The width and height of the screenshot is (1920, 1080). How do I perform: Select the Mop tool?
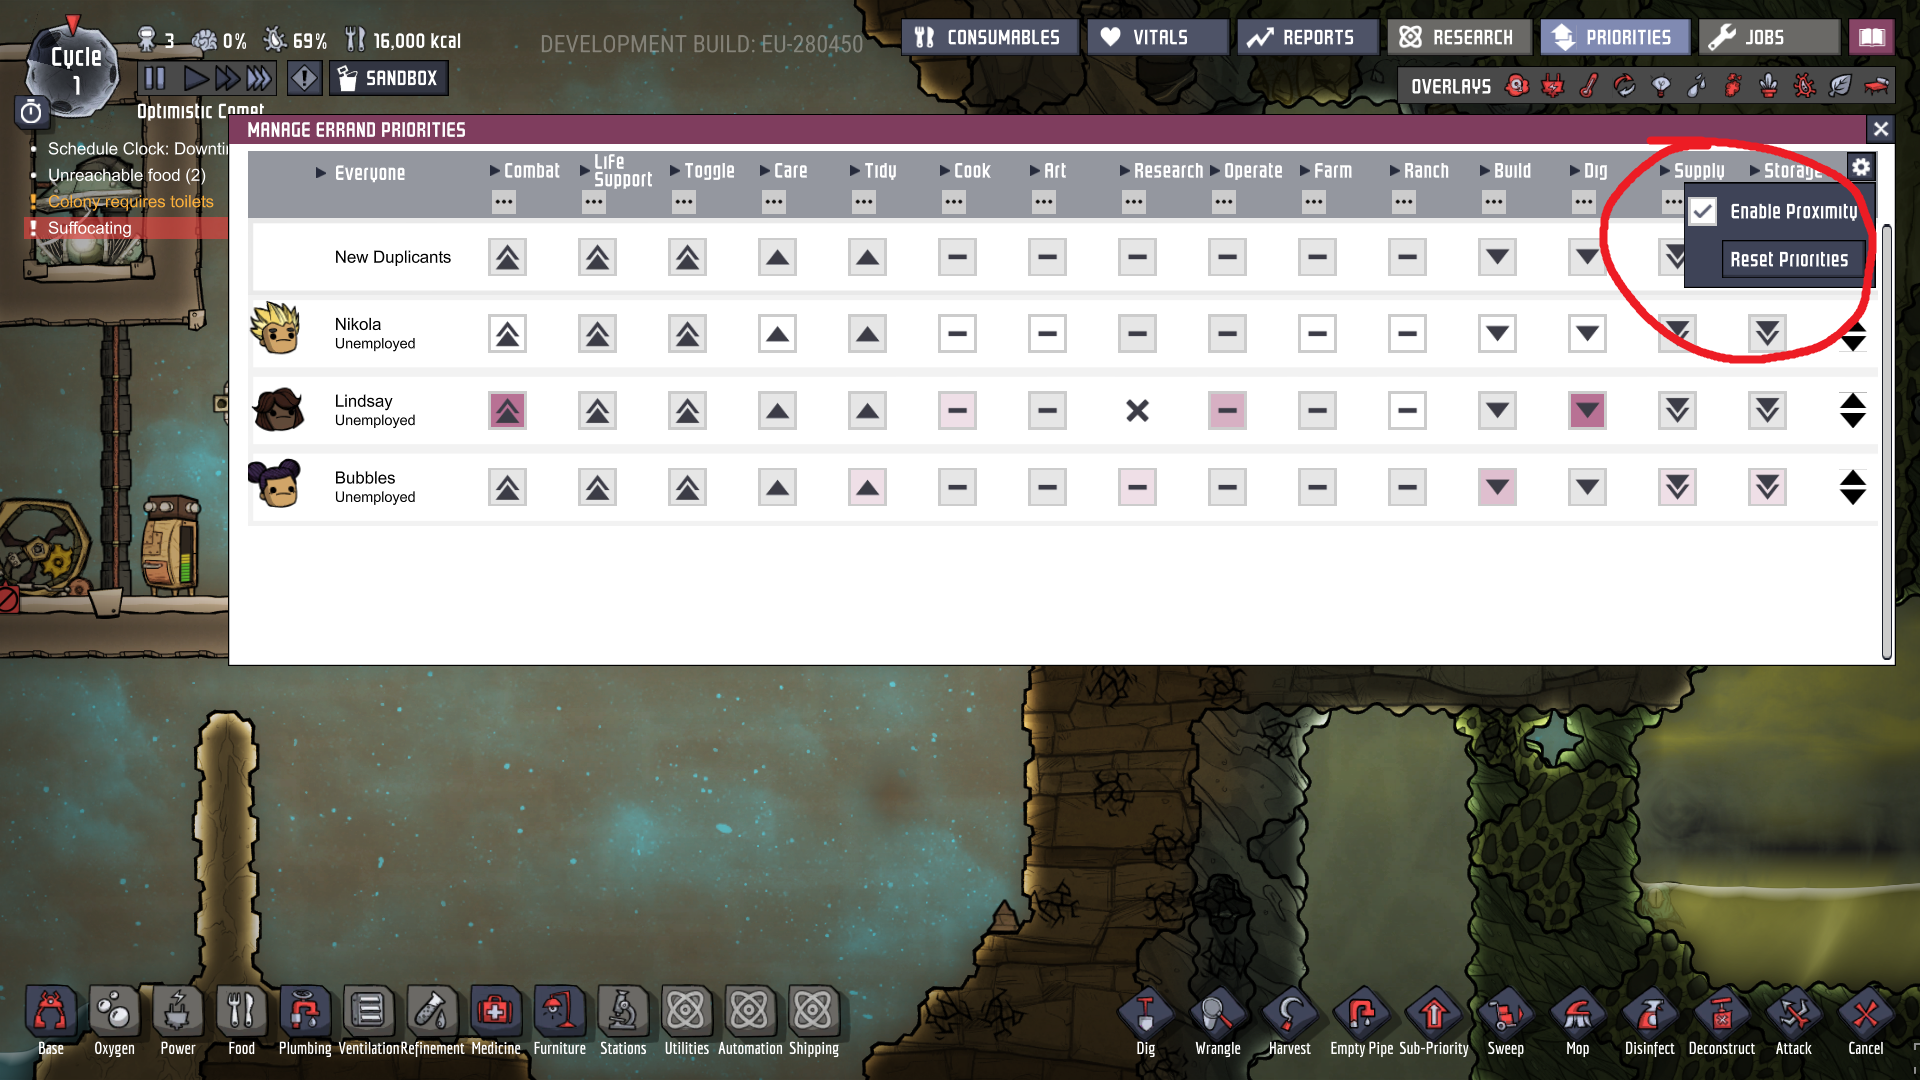(1578, 1012)
